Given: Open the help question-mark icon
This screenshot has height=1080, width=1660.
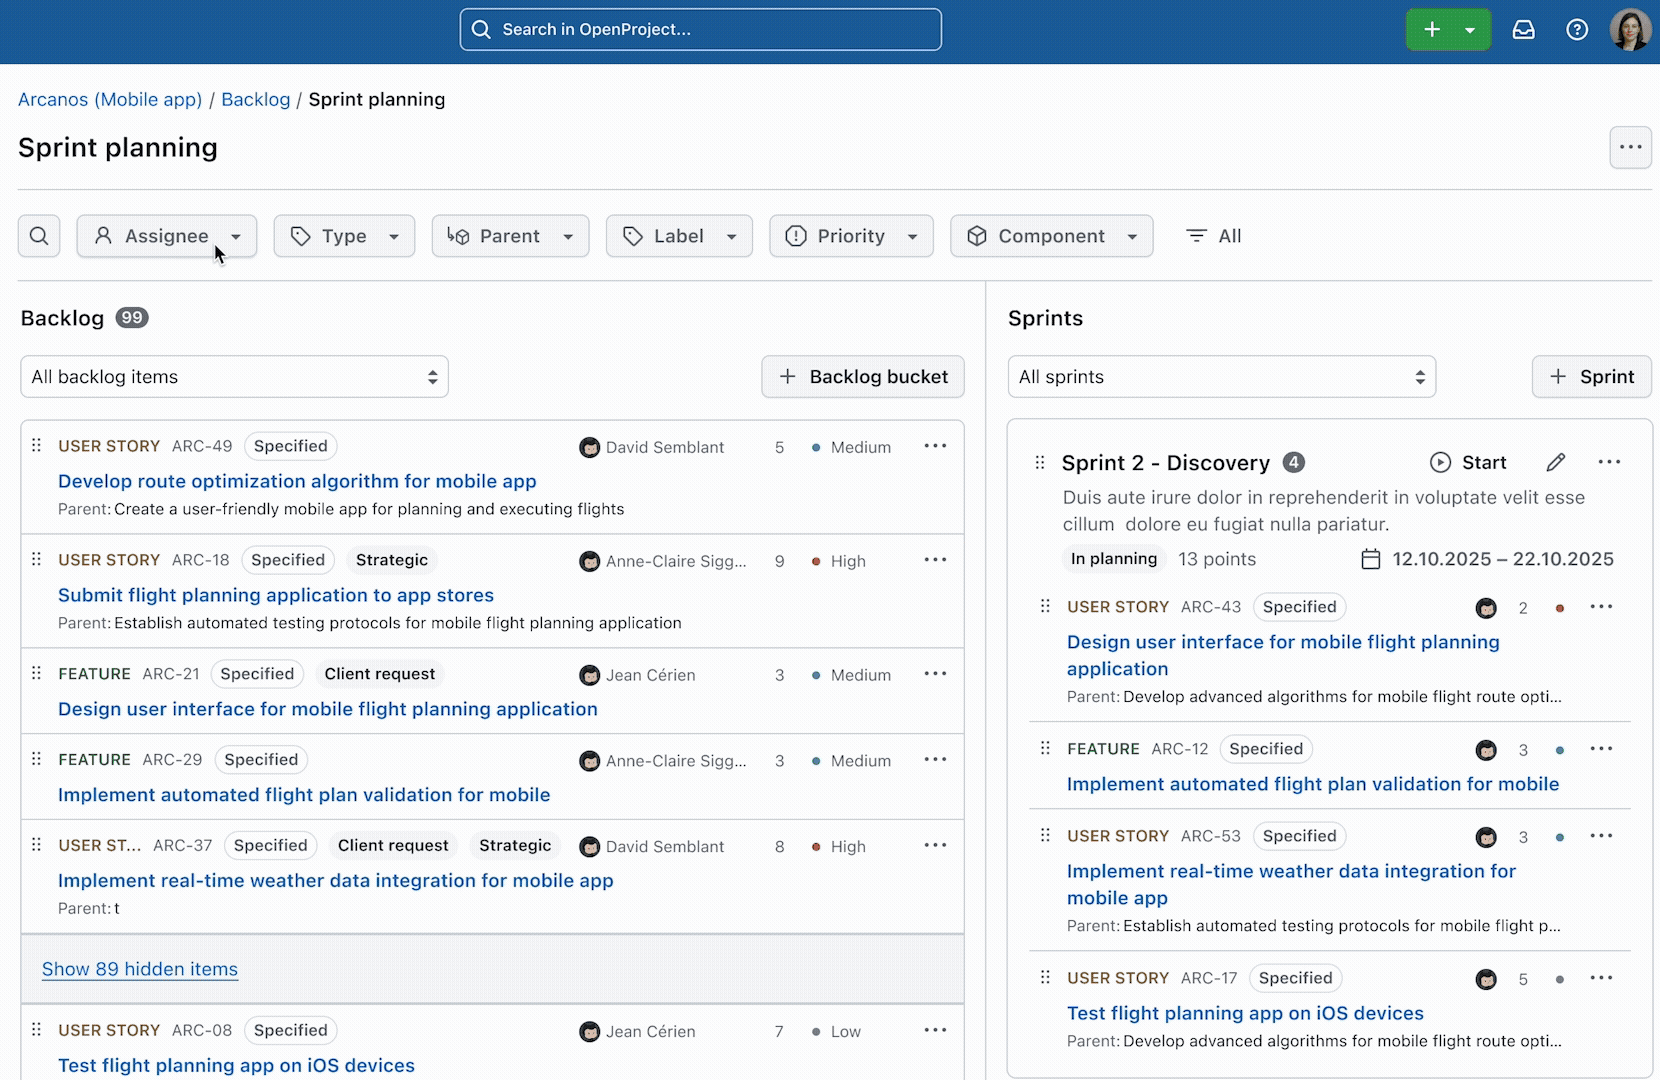Looking at the screenshot, I should click(1577, 29).
